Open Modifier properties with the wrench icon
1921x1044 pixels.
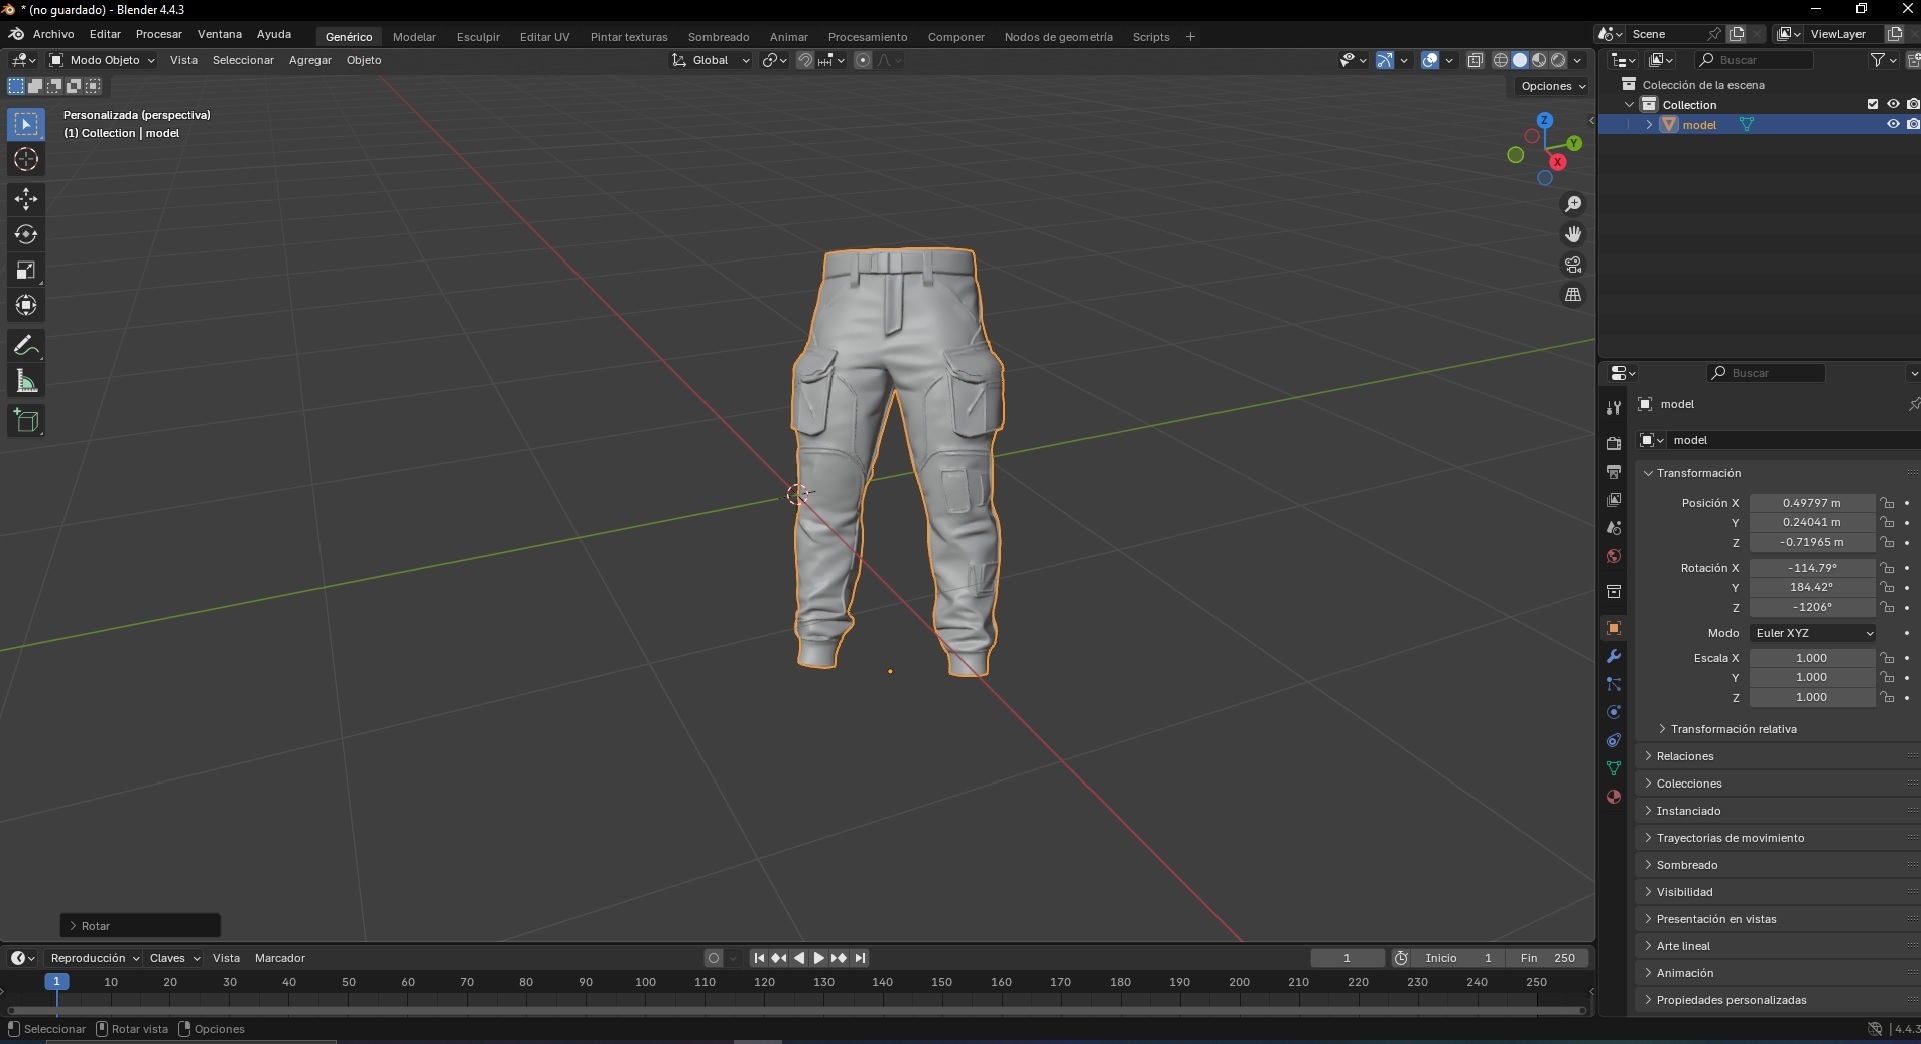1614,655
